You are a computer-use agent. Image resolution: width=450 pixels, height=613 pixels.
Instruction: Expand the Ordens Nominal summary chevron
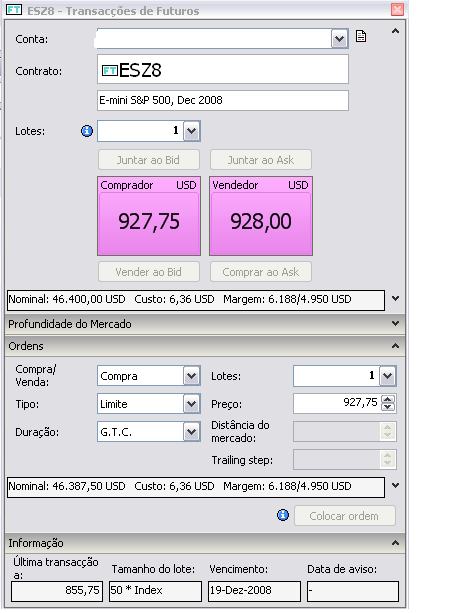[x=395, y=486]
